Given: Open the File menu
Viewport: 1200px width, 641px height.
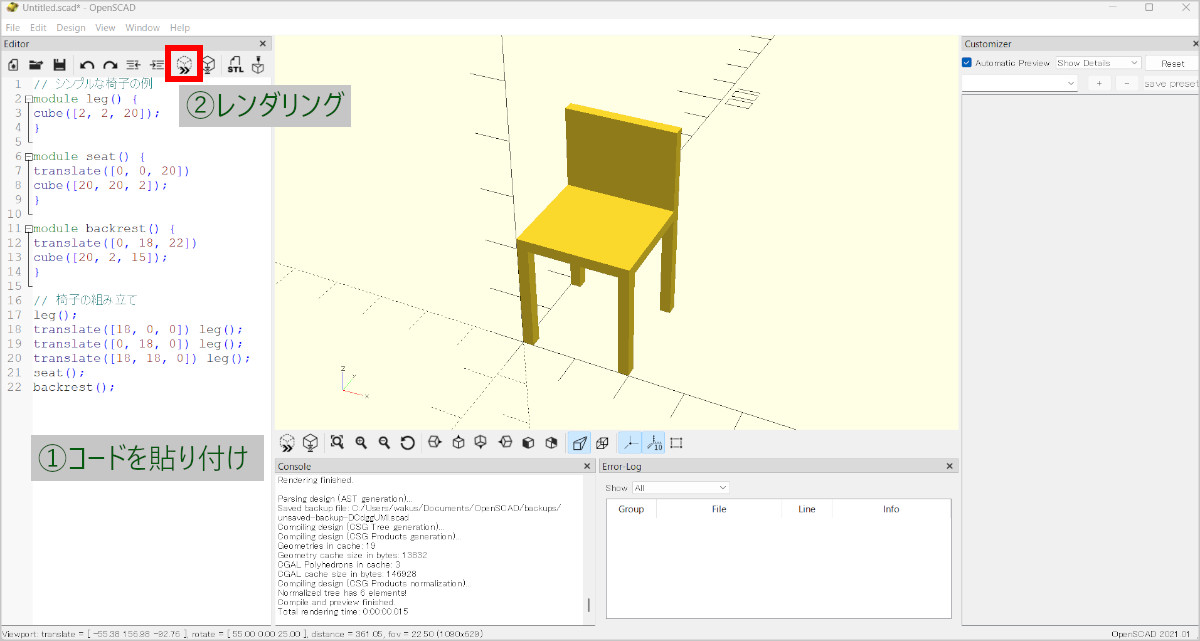Looking at the screenshot, I should tap(13, 28).
